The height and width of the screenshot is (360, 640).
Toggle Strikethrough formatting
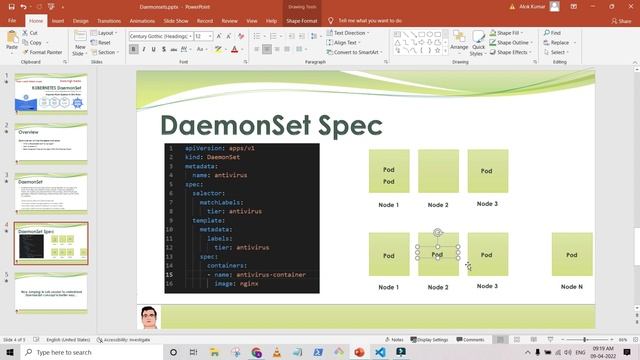[173, 49]
